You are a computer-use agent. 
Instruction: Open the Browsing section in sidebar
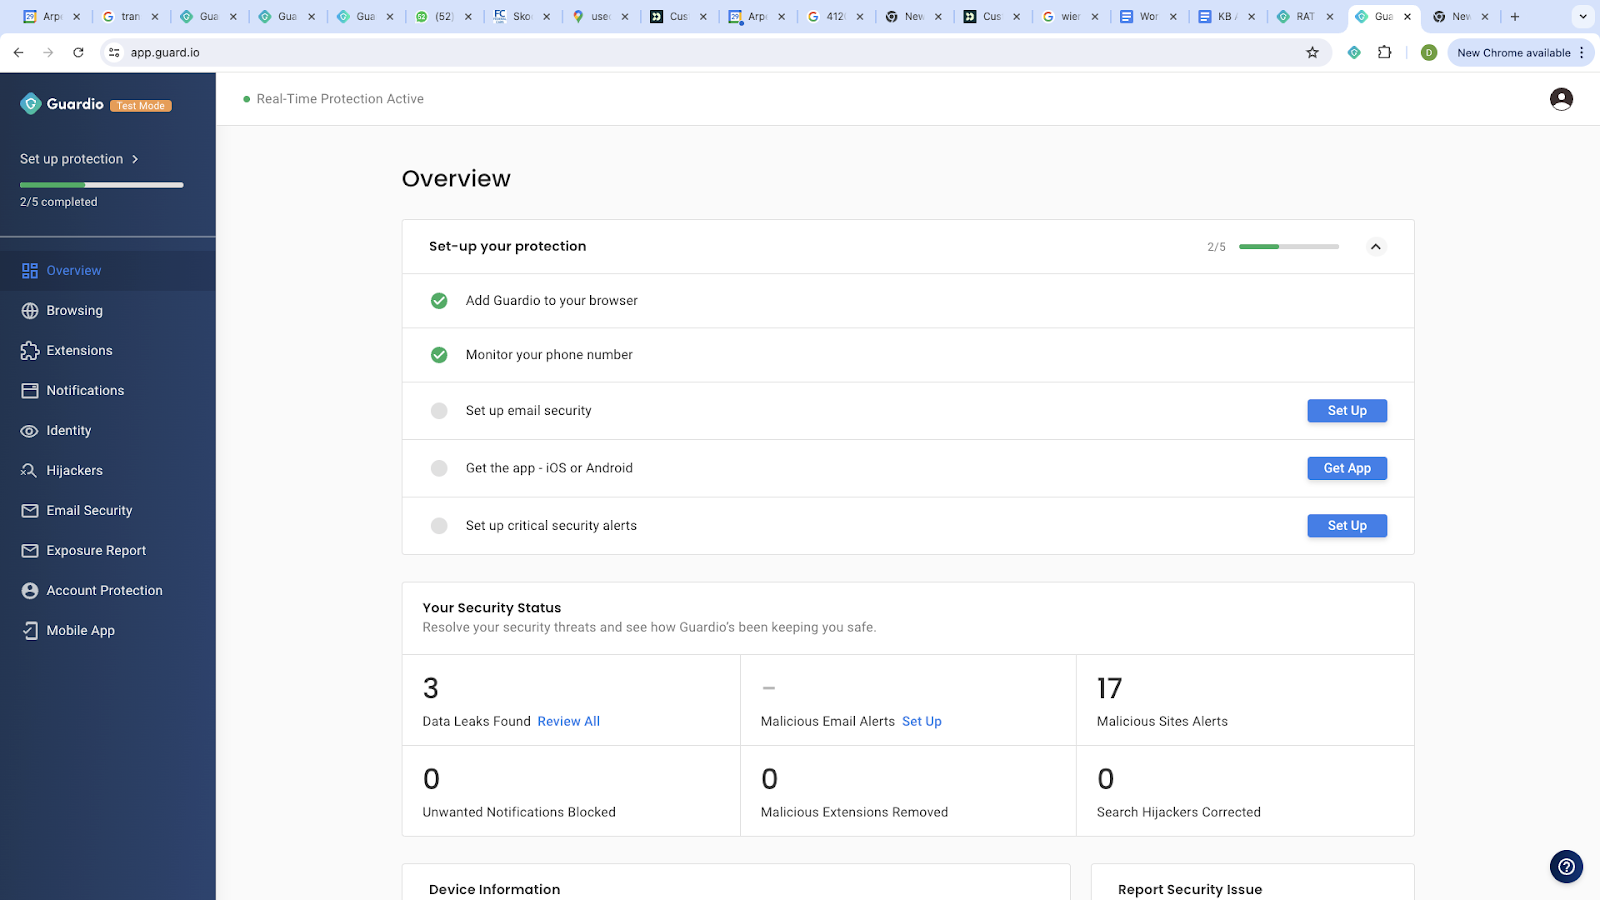click(74, 310)
